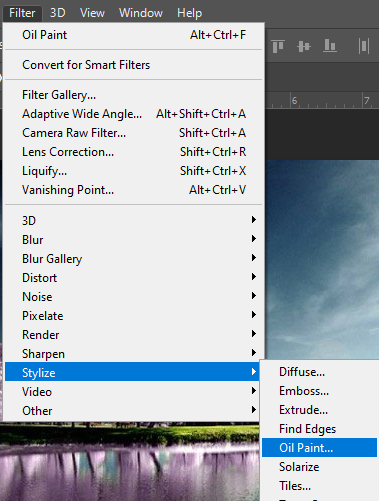The height and width of the screenshot is (501, 379).
Task: Click the align top edges icon
Action: pyautogui.click(x=278, y=46)
